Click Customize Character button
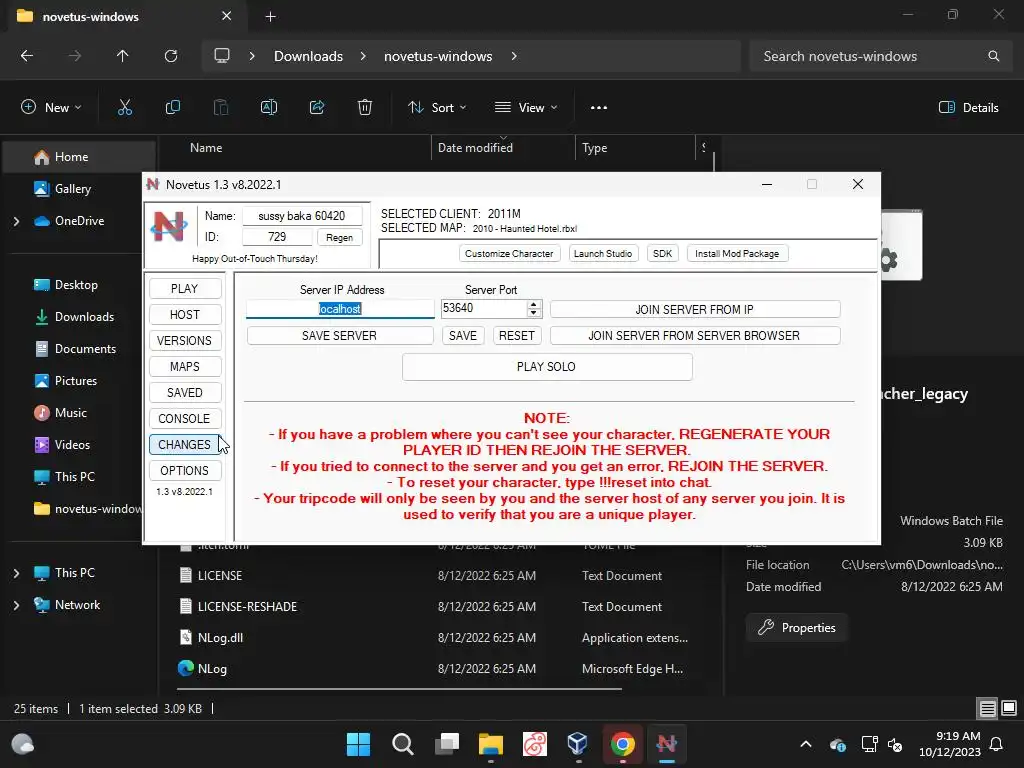 click(x=509, y=253)
